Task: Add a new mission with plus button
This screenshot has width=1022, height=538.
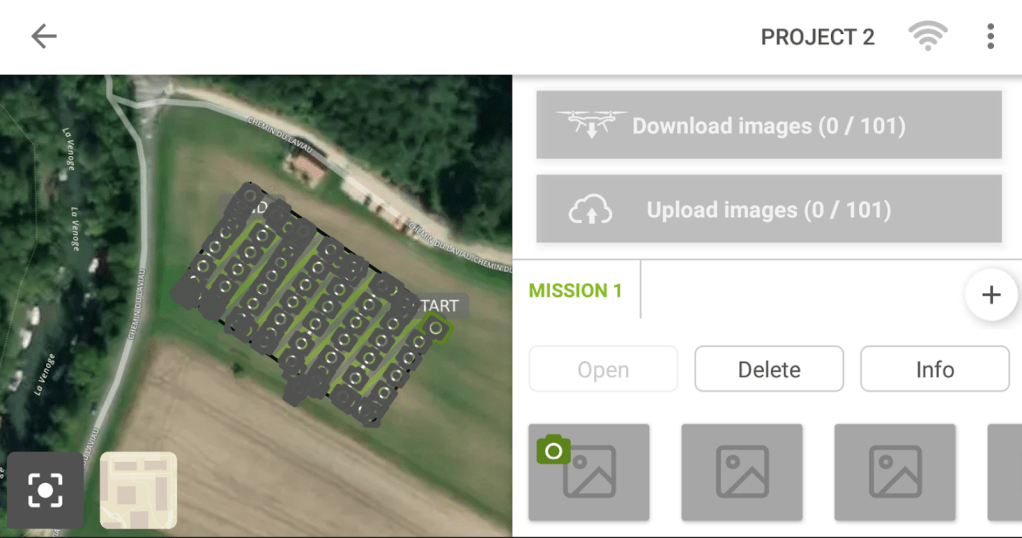Action: [991, 295]
